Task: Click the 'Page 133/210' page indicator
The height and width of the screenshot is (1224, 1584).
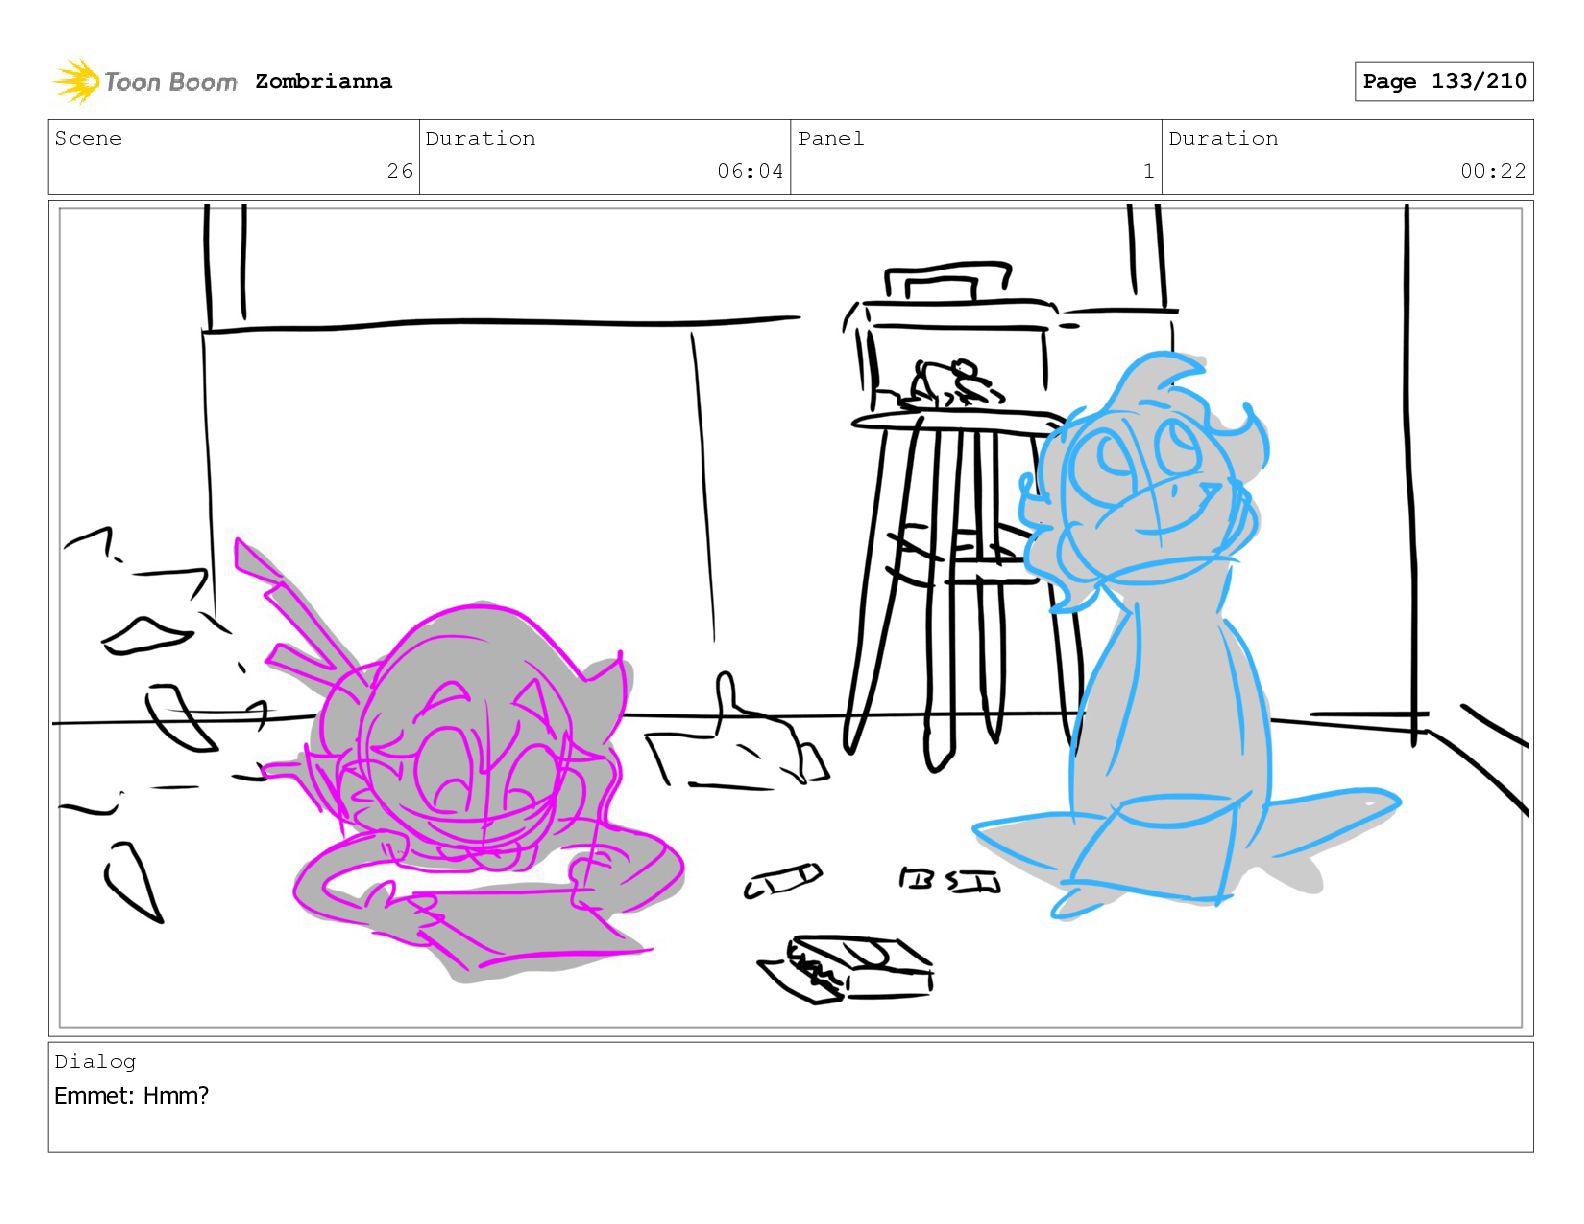Action: (x=1444, y=81)
